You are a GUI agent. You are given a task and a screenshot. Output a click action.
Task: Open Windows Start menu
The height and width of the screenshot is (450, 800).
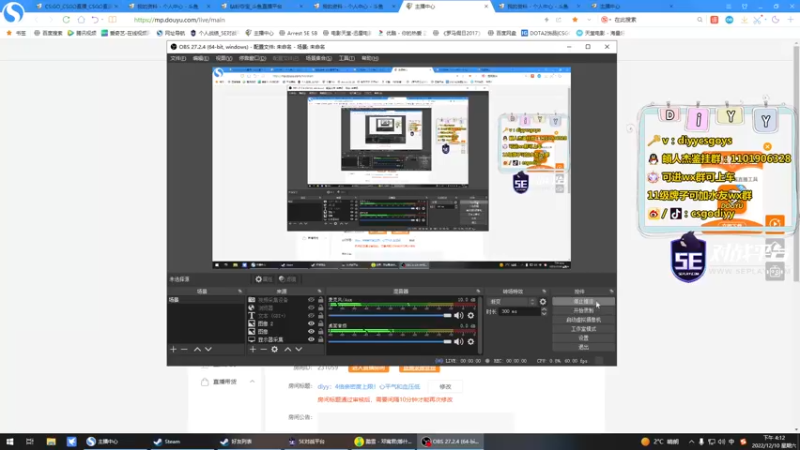point(10,441)
